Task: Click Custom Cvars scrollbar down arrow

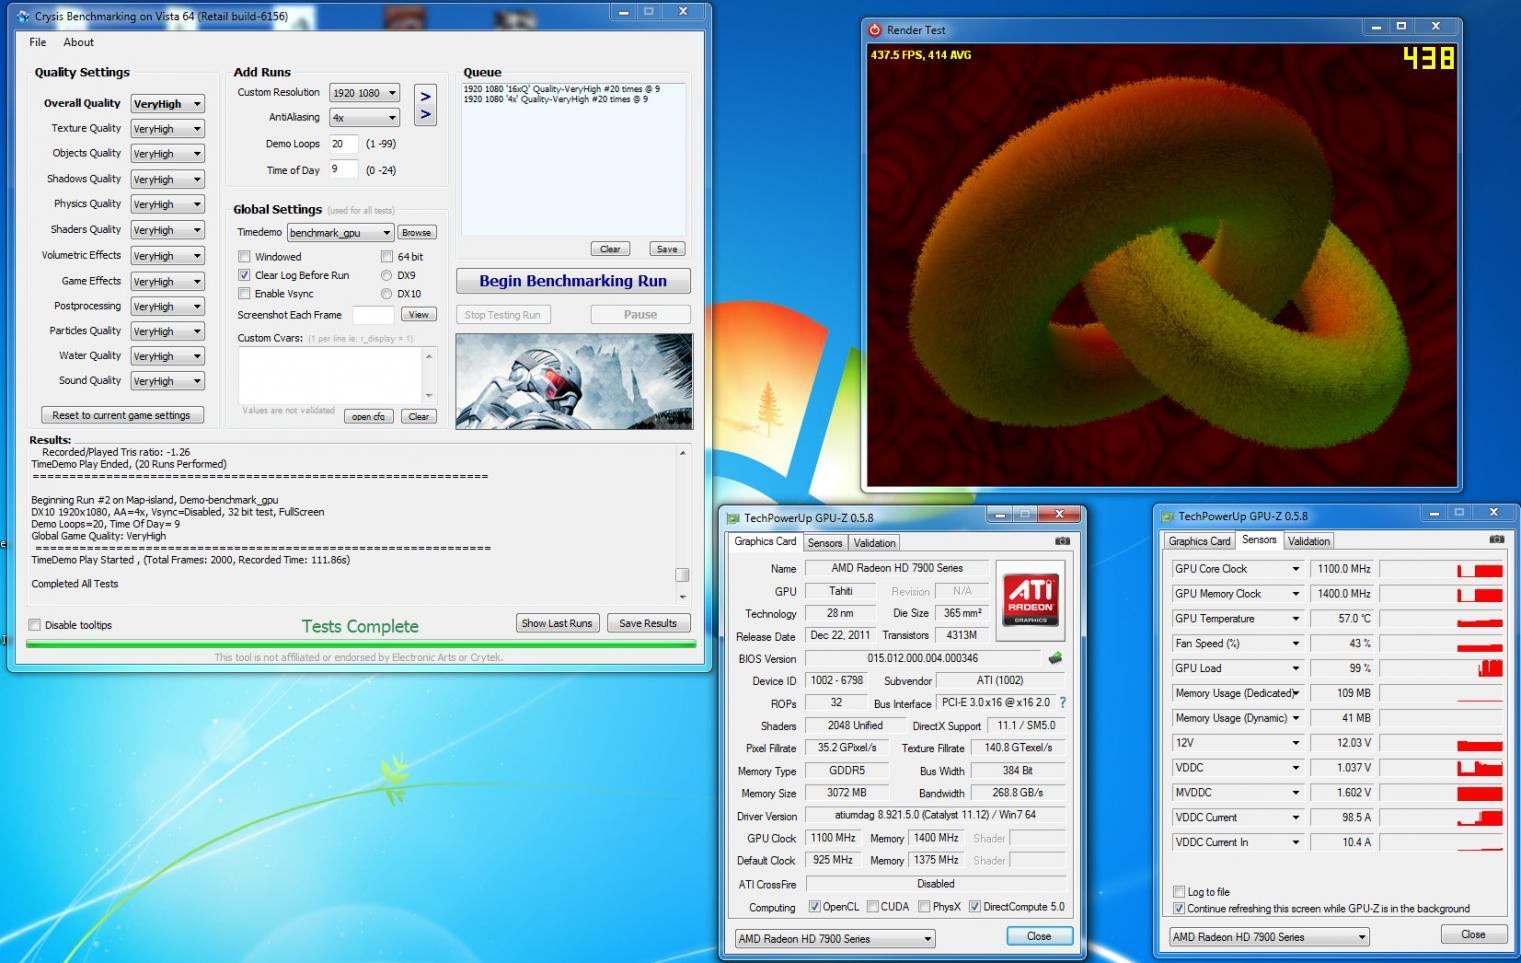Action: [x=429, y=396]
